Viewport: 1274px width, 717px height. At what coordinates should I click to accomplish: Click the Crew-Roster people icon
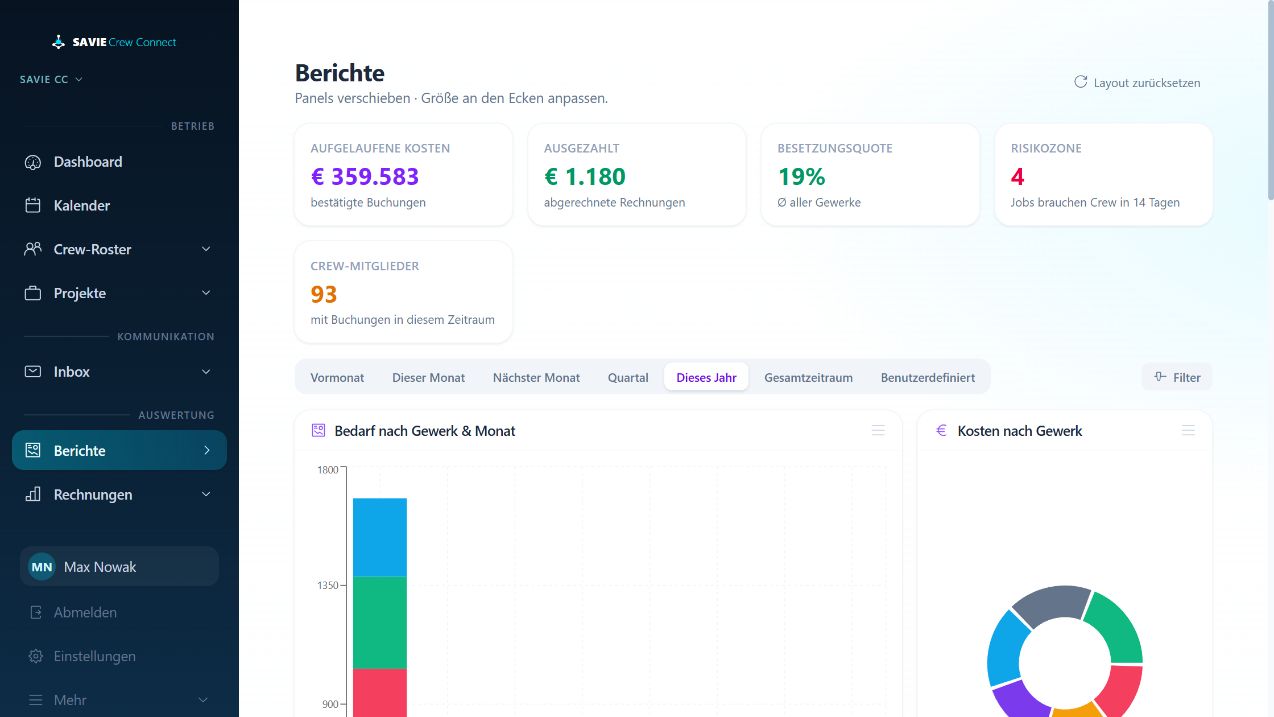pos(33,249)
